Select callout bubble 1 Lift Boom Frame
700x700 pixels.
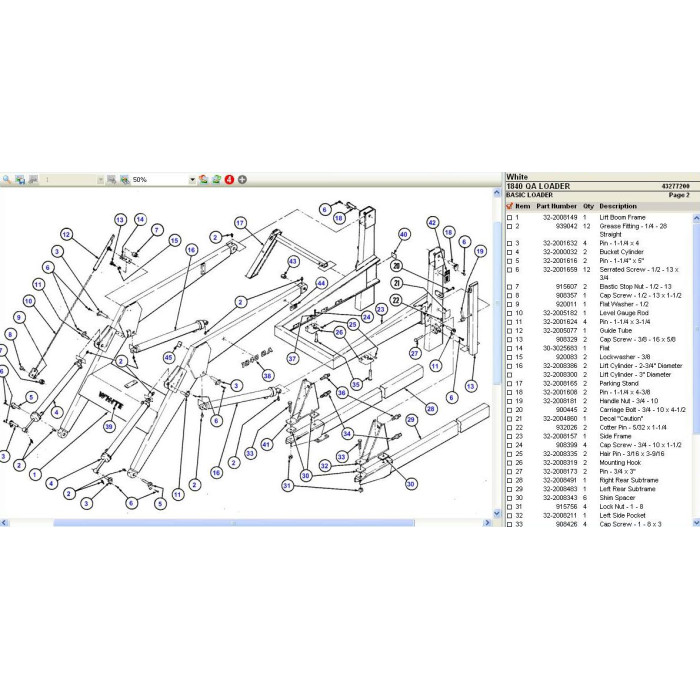[35, 474]
